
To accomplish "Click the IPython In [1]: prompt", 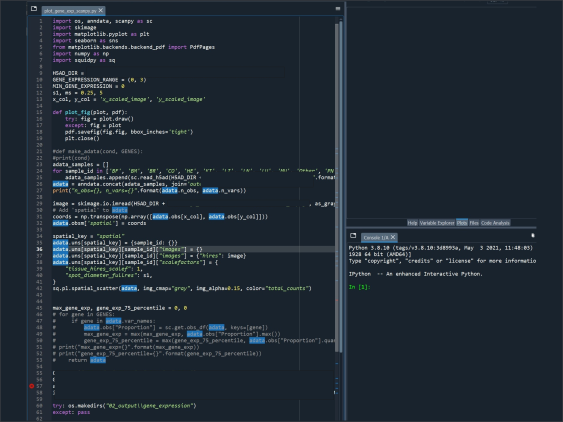I will point(359,287).
